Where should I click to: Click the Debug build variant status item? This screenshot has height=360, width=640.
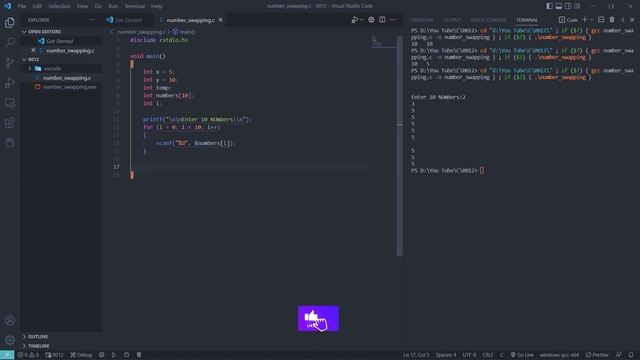[81, 355]
